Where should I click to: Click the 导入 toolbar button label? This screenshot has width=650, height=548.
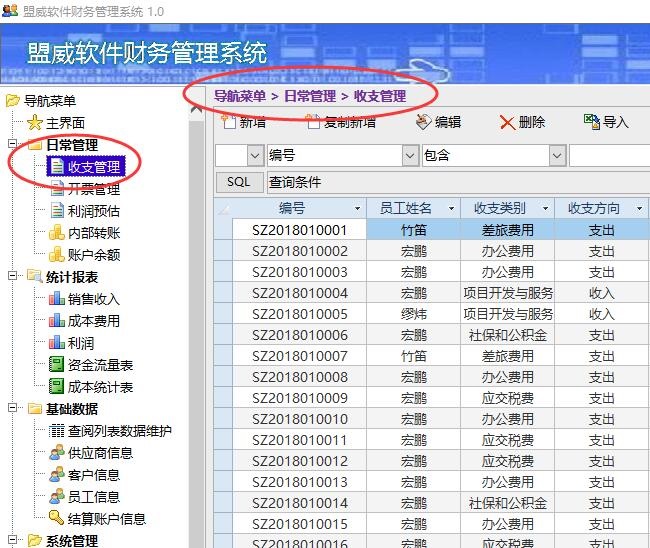[x=616, y=122]
